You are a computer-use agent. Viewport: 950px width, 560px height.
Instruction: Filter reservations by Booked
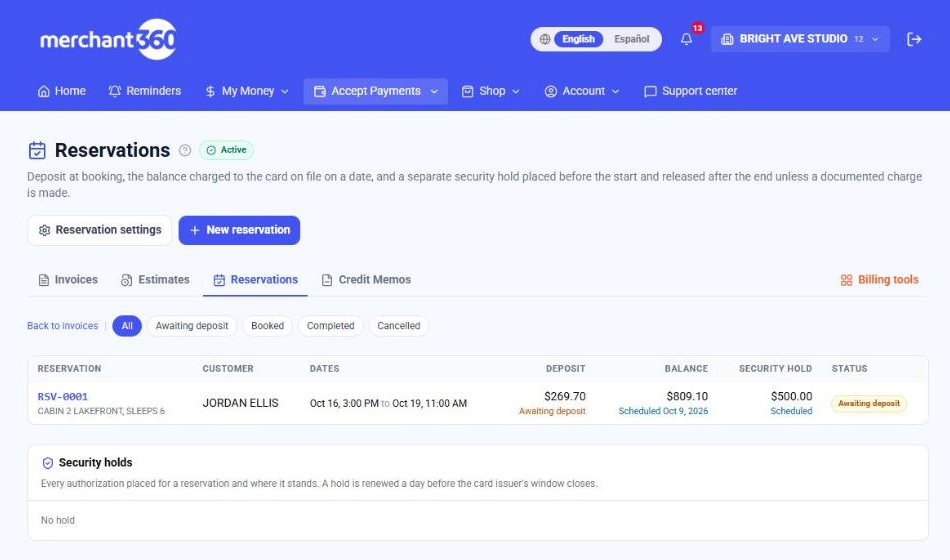point(267,326)
